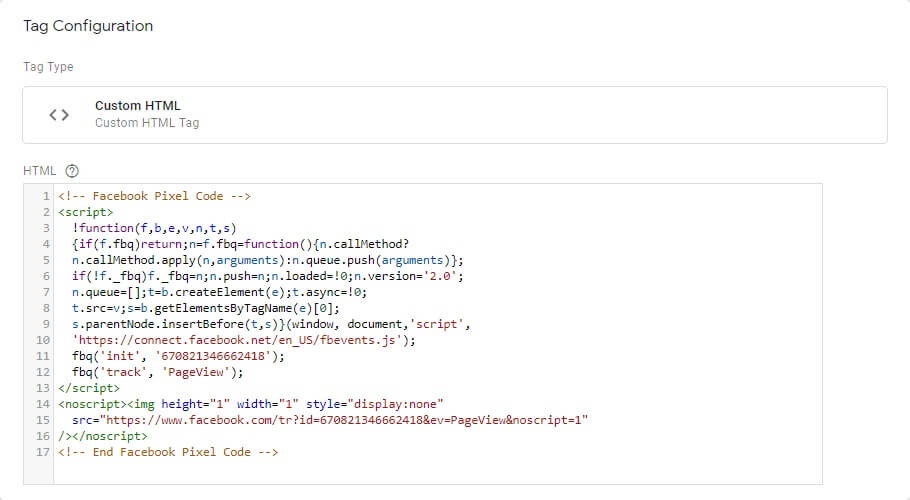The width and height of the screenshot is (910, 500).
Task: Click the 's.parentNode.insertBefore' code line
Action: (x=271, y=324)
